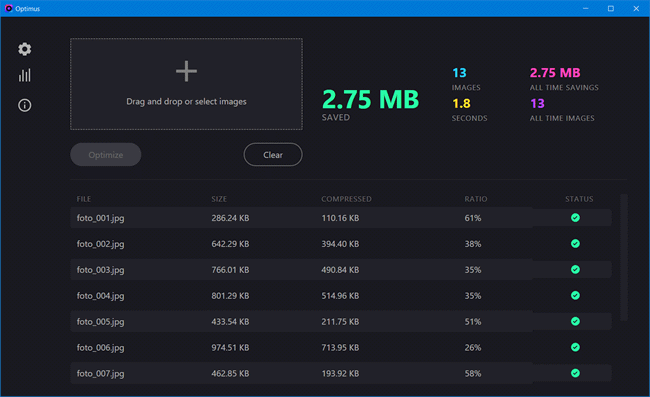Open settings with the gear icon
650x397 pixels.
(x=24, y=49)
